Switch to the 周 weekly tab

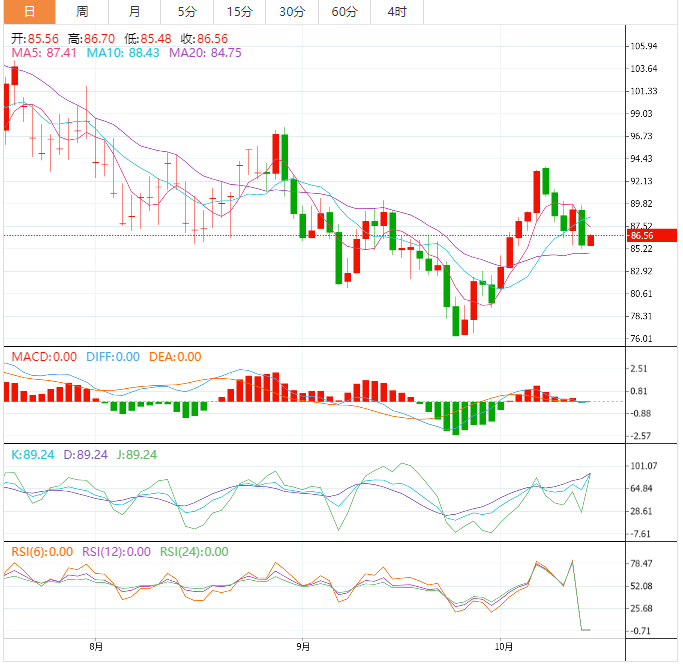[x=82, y=12]
